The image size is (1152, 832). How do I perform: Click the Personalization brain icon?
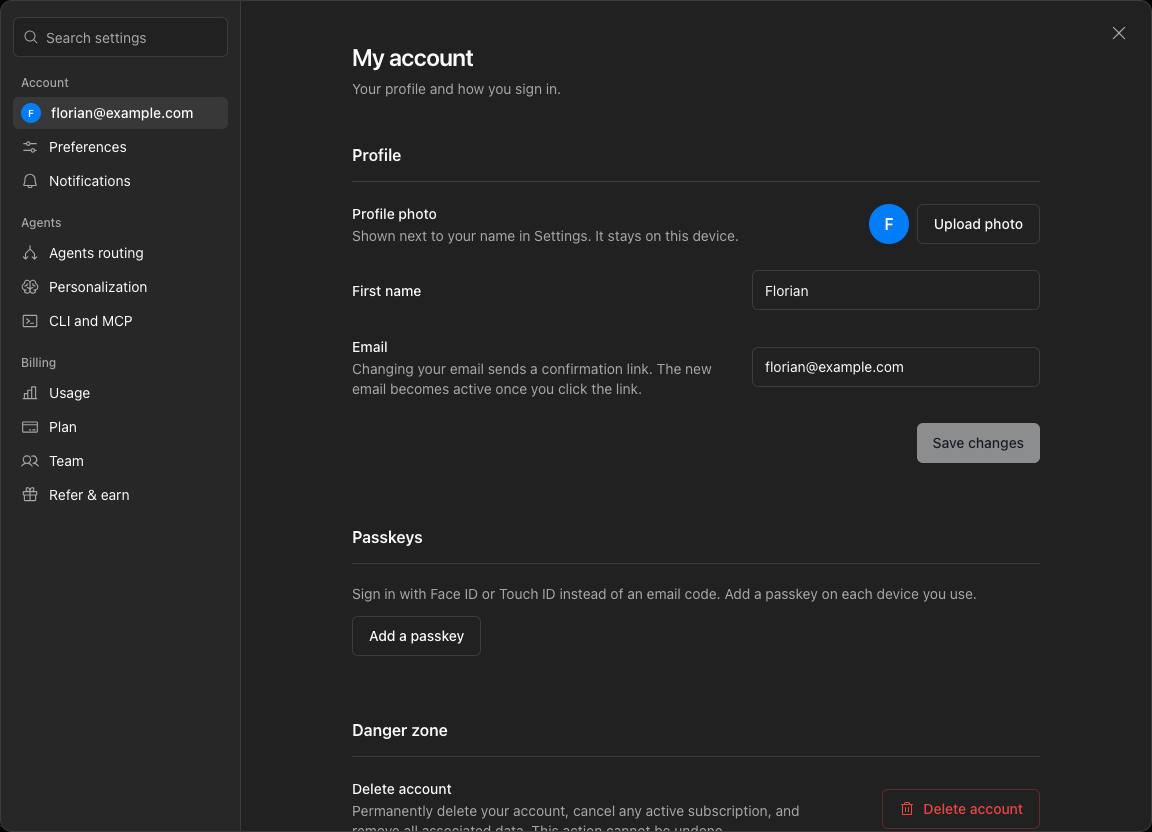click(30, 287)
